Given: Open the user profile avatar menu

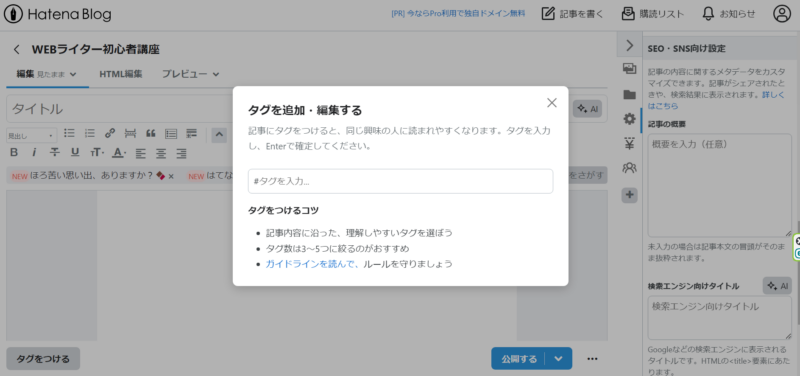Looking at the screenshot, I should point(782,14).
